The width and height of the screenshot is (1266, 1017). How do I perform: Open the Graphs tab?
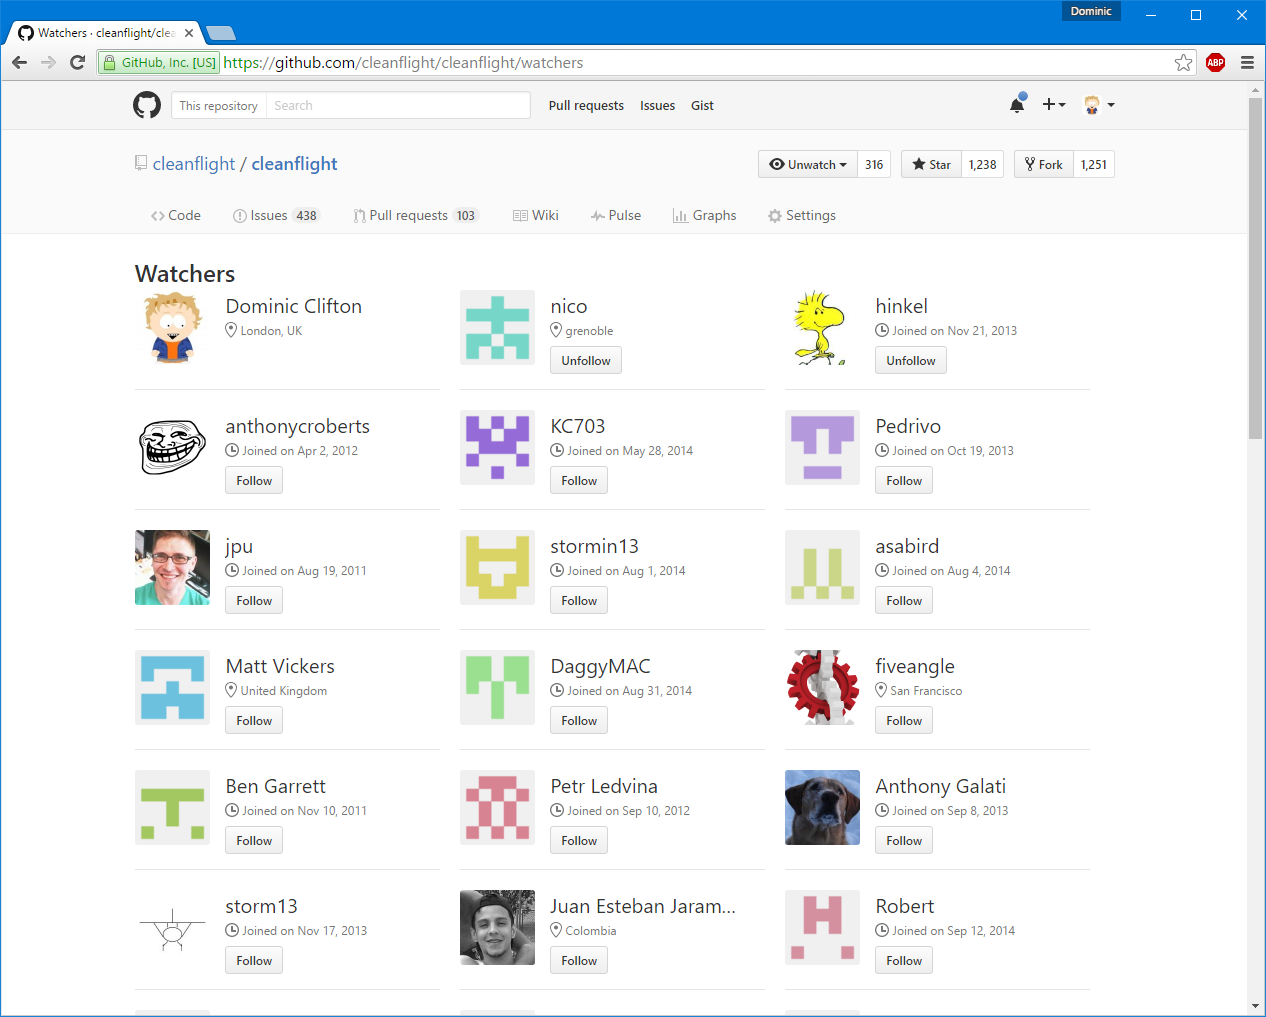coord(705,215)
